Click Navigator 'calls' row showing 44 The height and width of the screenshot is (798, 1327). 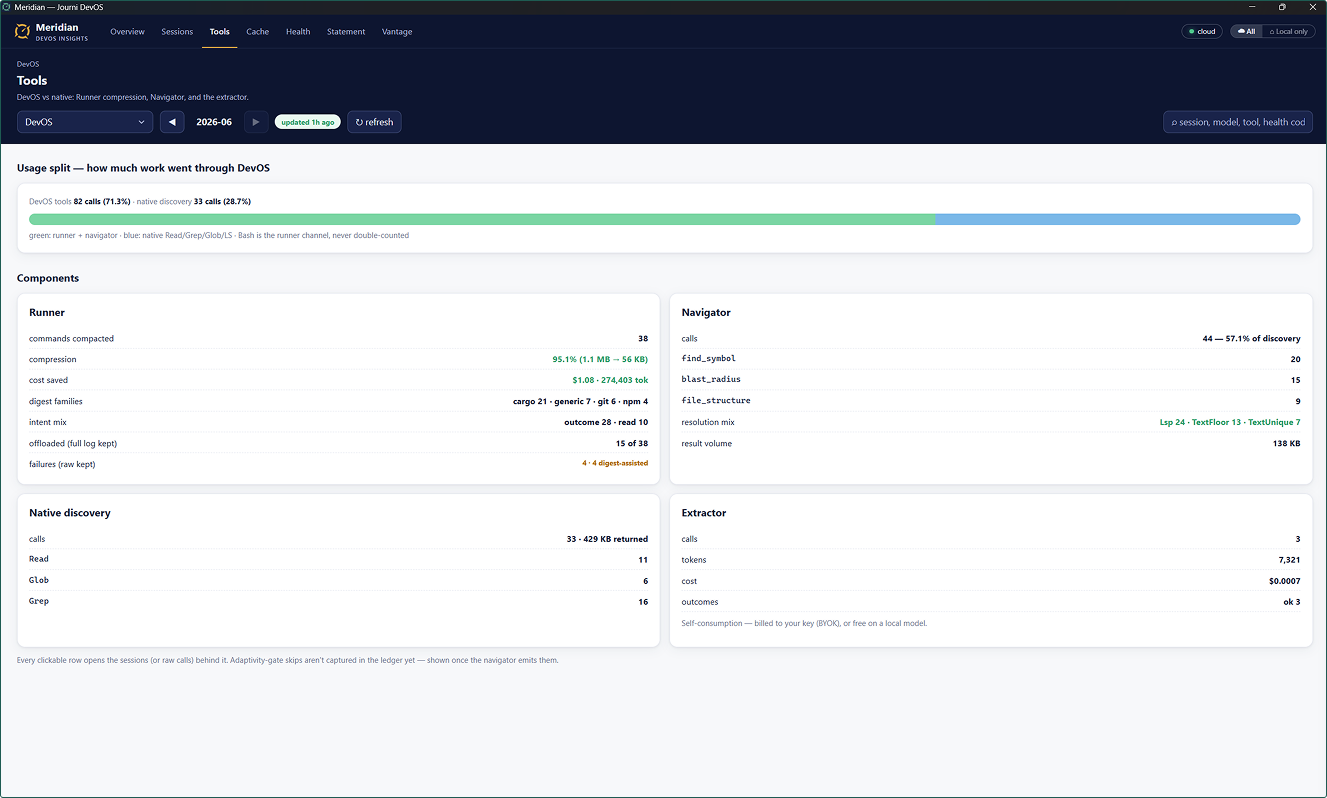[x=991, y=338]
